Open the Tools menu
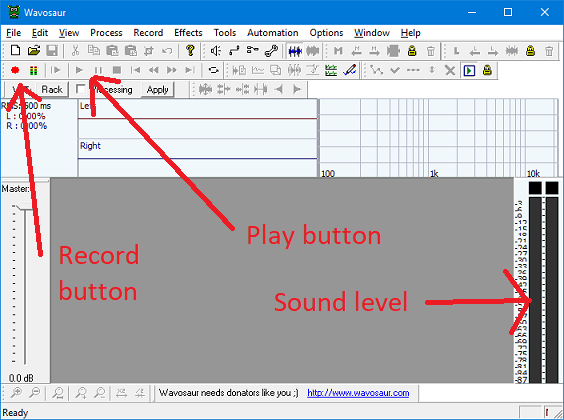 click(x=225, y=33)
